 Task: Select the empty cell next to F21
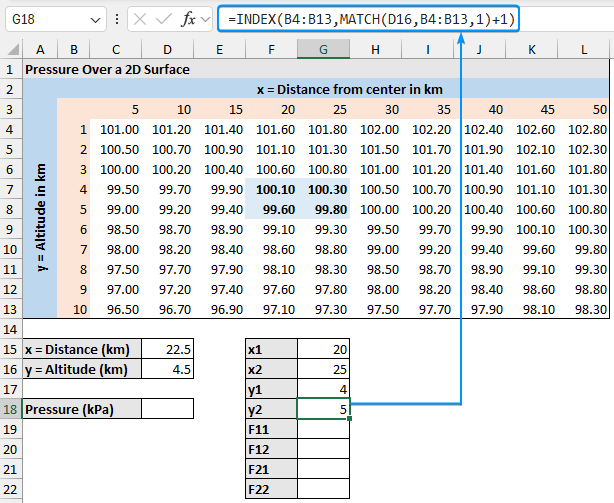[323, 469]
